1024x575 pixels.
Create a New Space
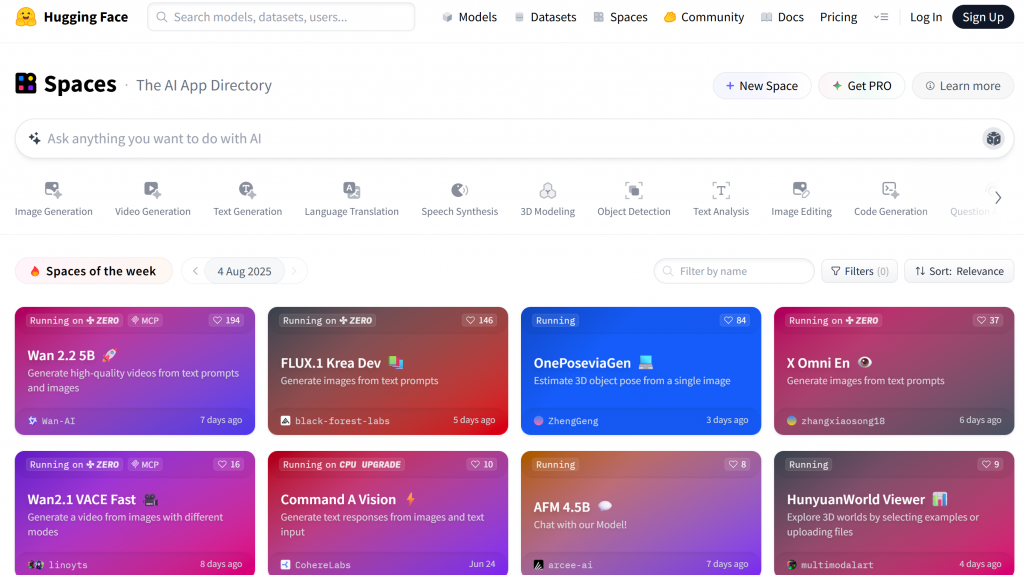pos(761,86)
